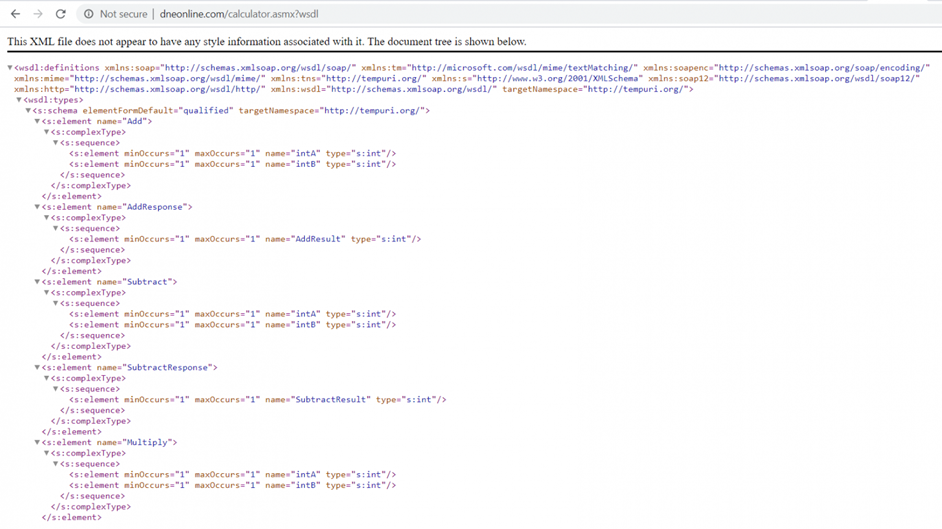Collapse the element name="AddResponse" node
Screen dimensions: 942x529
point(37,207)
